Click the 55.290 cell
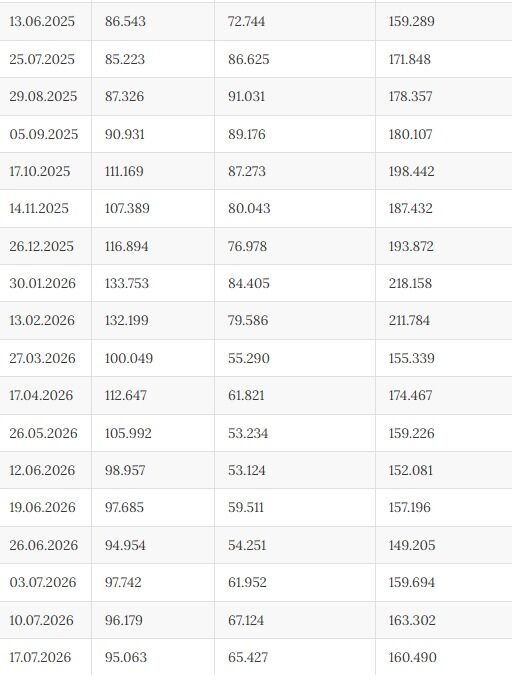517x696 pixels. coord(249,358)
